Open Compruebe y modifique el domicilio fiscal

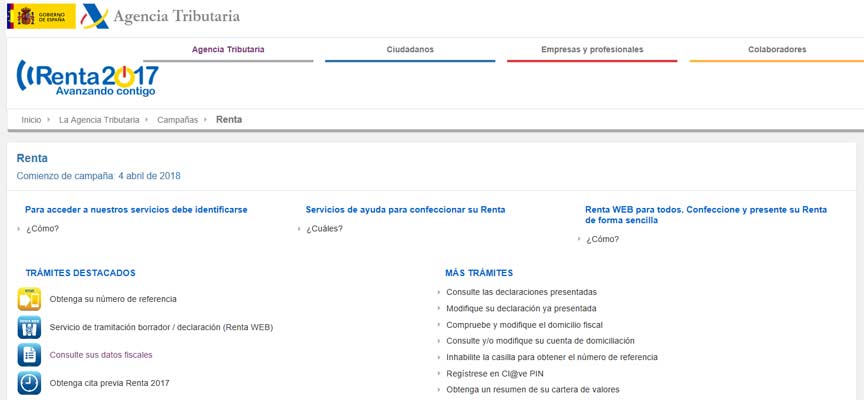point(524,325)
